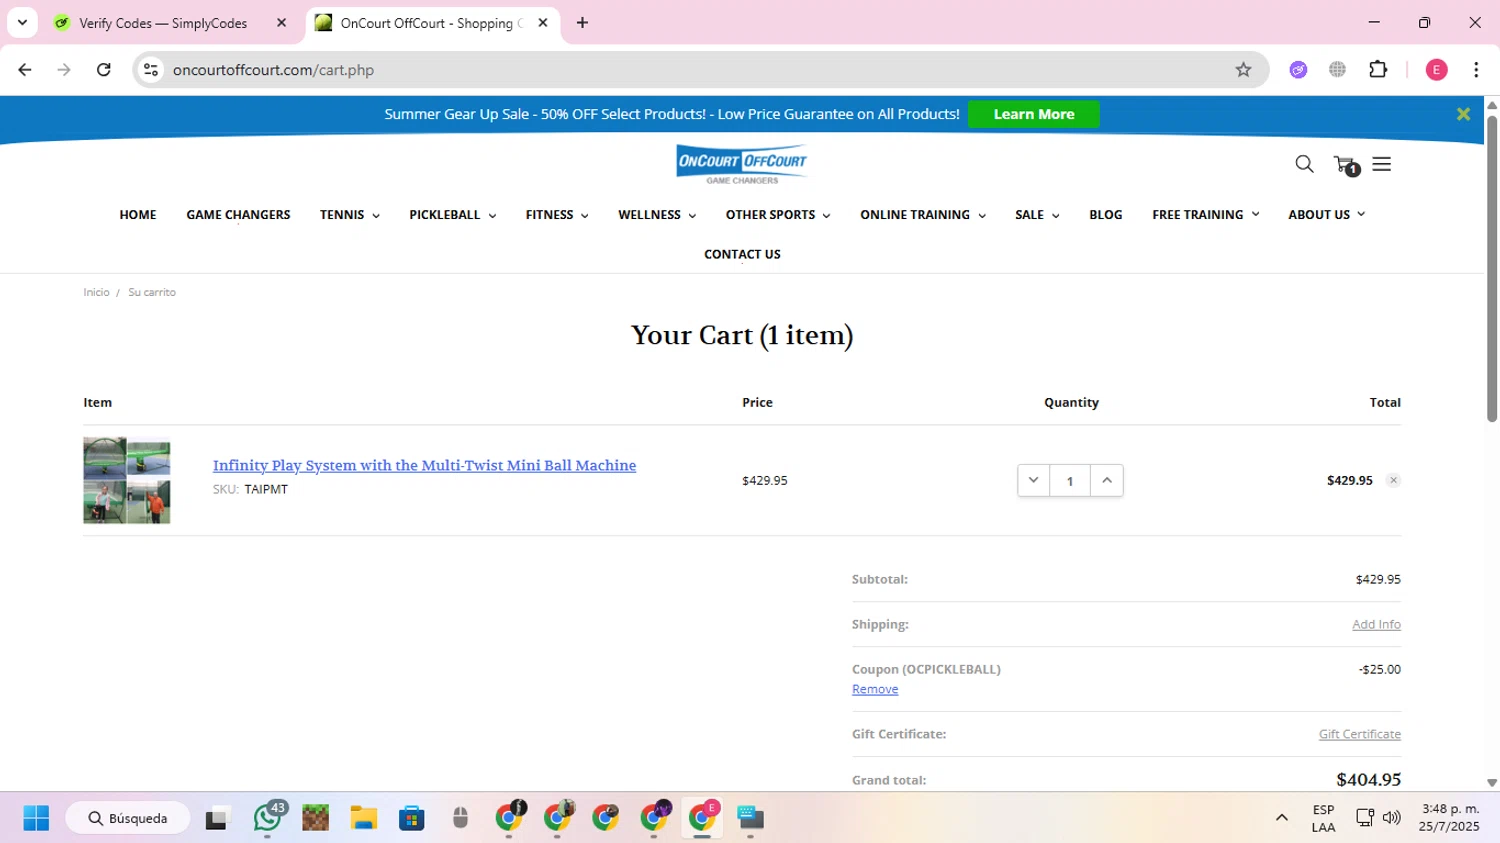Expand the PICKLEBALL dropdown menu

(452, 215)
